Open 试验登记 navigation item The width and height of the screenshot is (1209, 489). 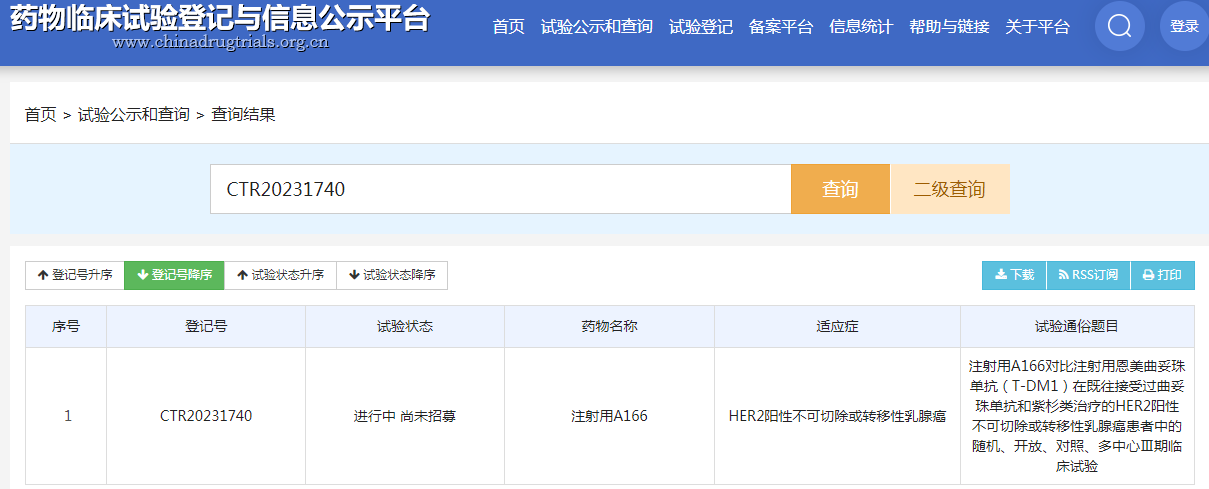pyautogui.click(x=701, y=27)
